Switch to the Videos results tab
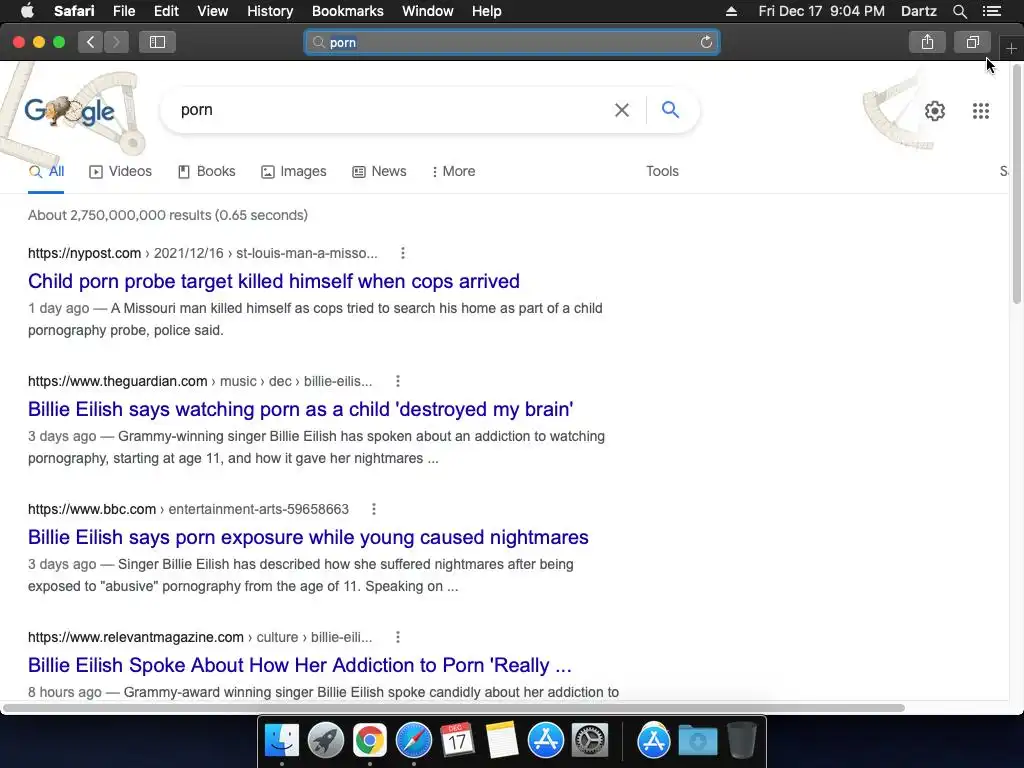The height and width of the screenshot is (768, 1024). point(120,171)
